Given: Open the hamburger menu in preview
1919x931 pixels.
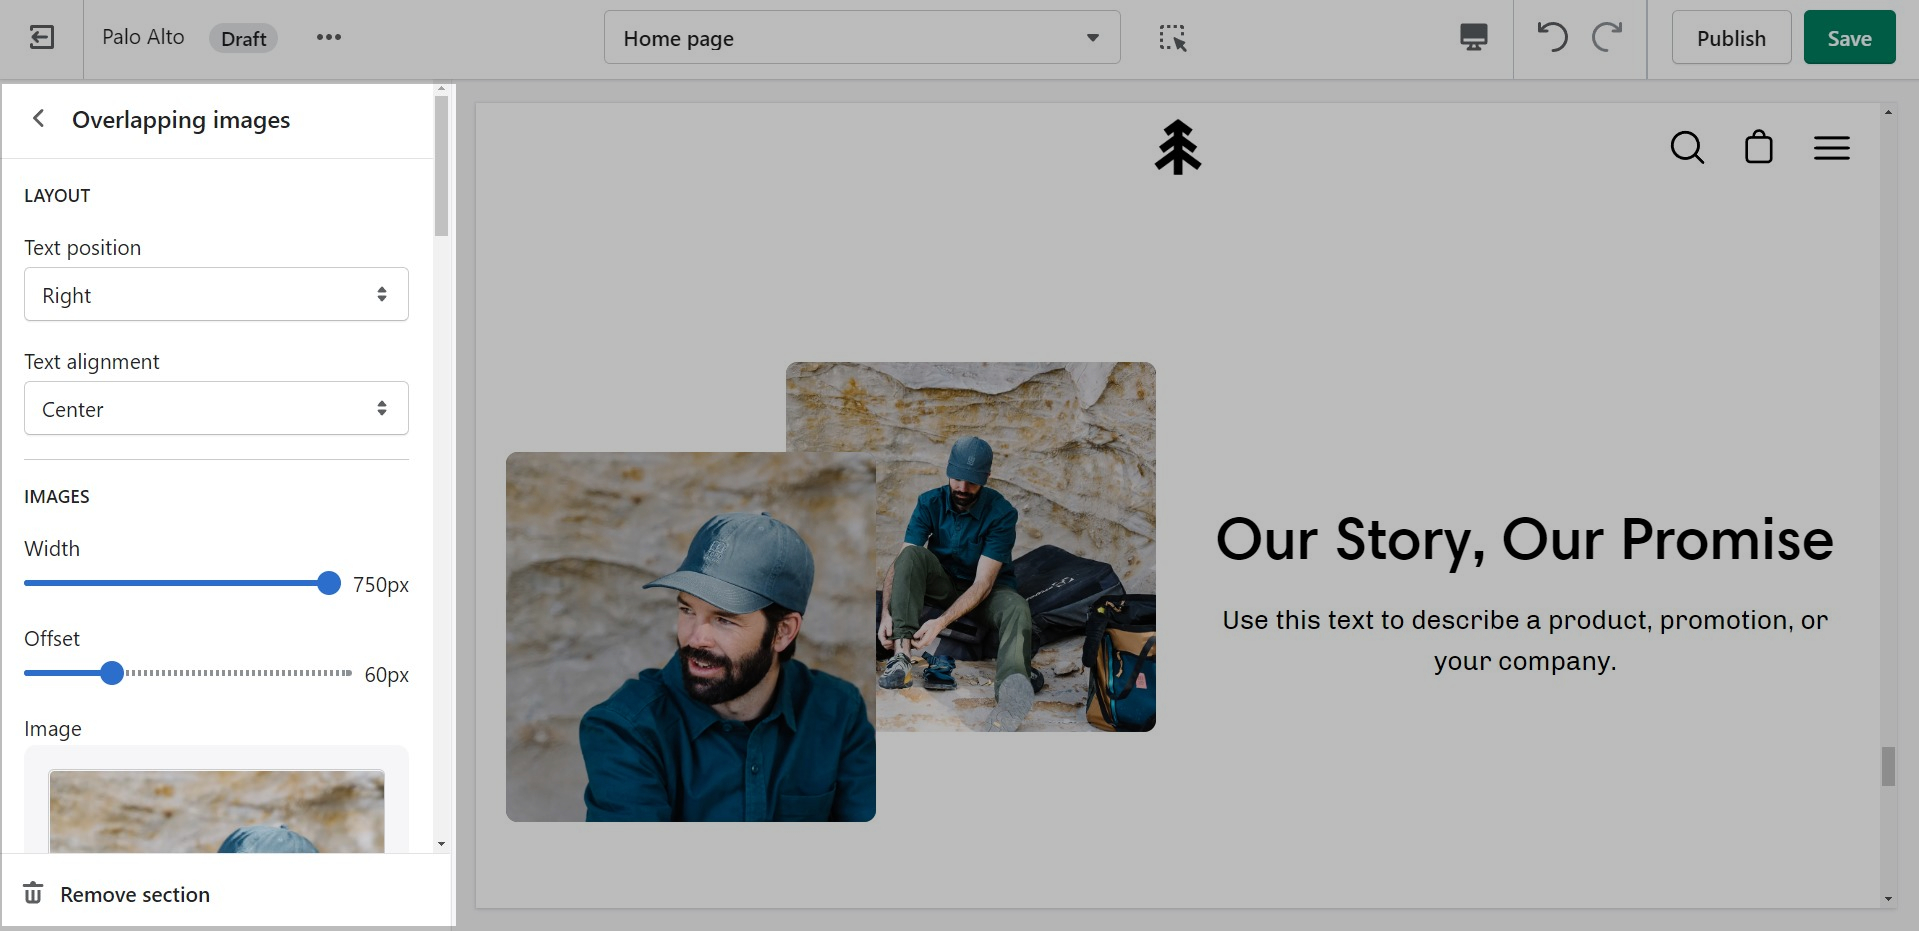Looking at the screenshot, I should click(x=1831, y=148).
